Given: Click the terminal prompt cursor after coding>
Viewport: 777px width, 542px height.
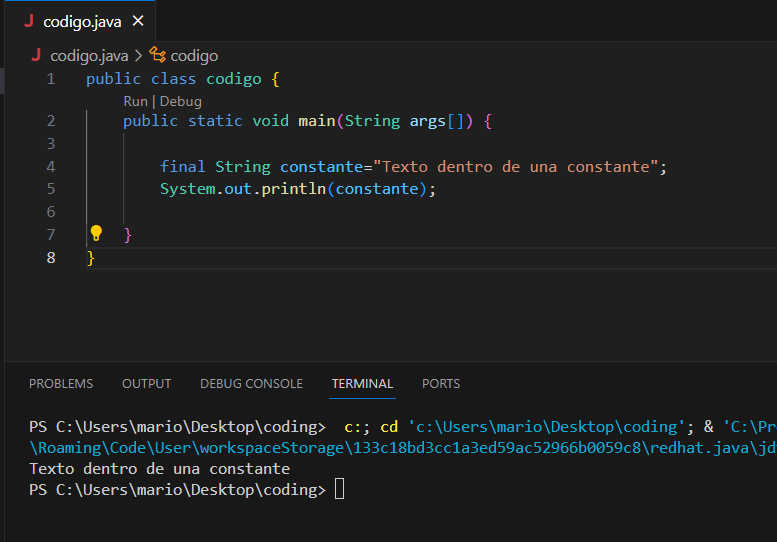Looking at the screenshot, I should tap(339, 489).
